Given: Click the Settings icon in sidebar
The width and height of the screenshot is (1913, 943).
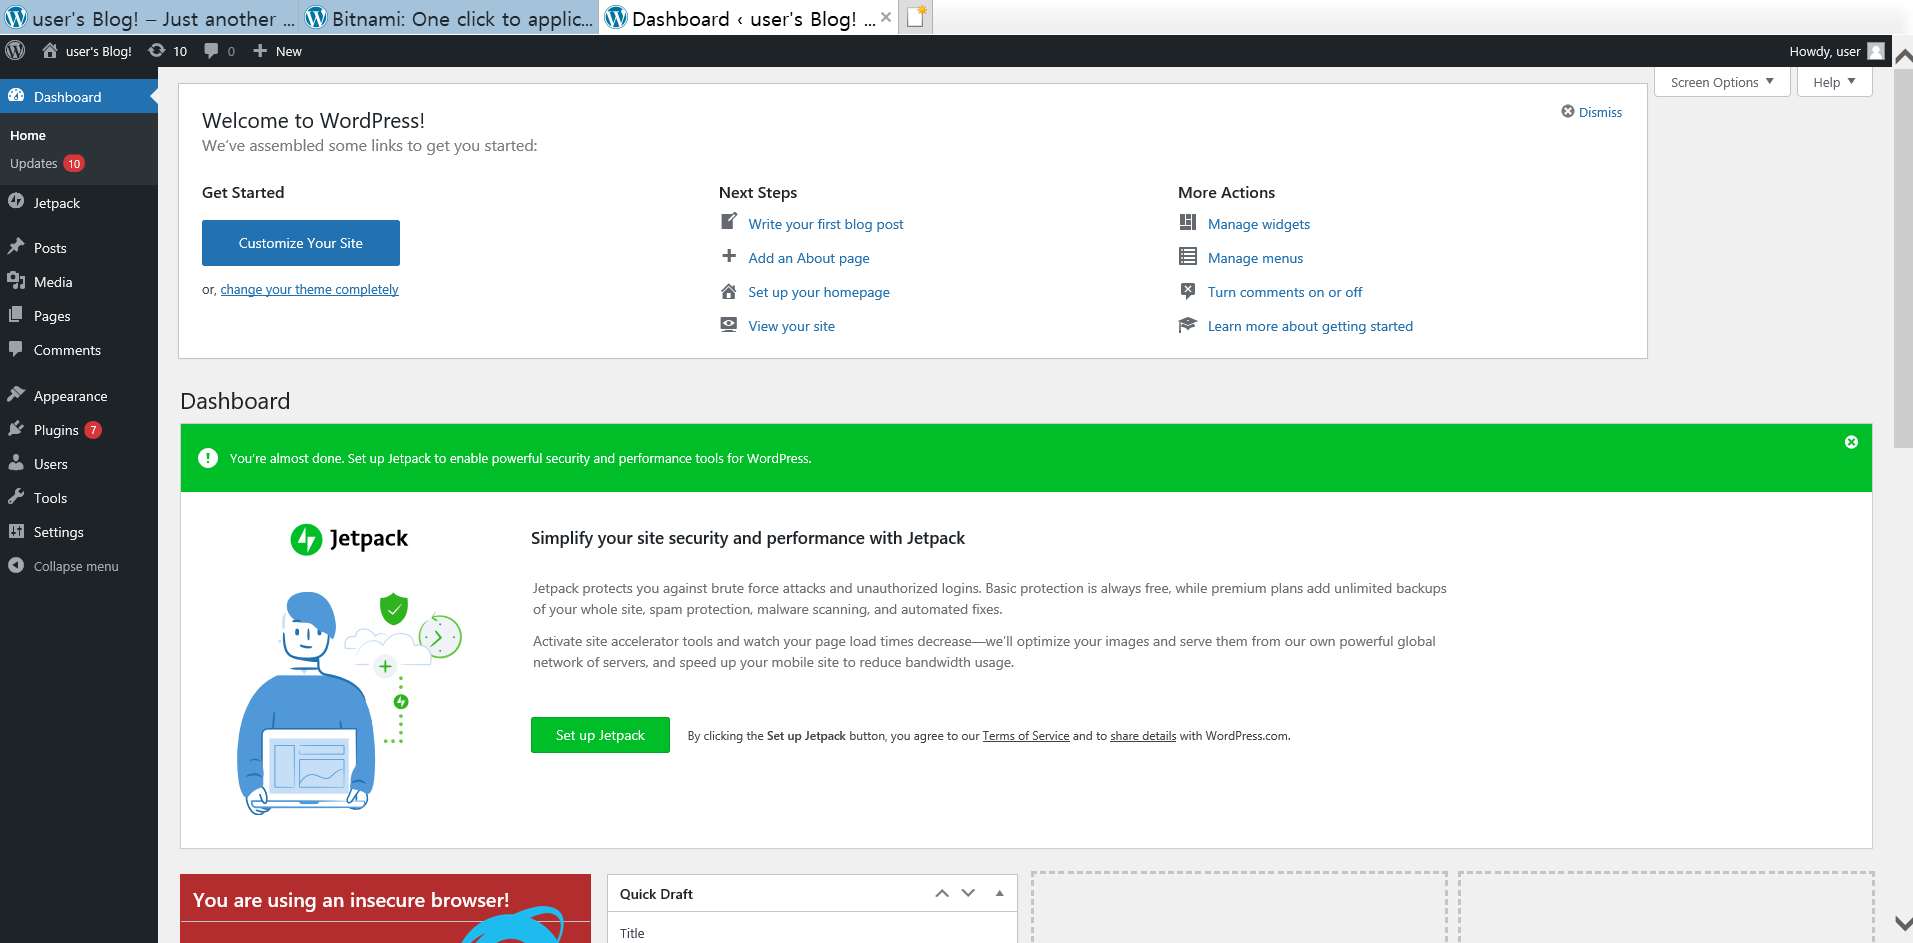Looking at the screenshot, I should [16, 531].
